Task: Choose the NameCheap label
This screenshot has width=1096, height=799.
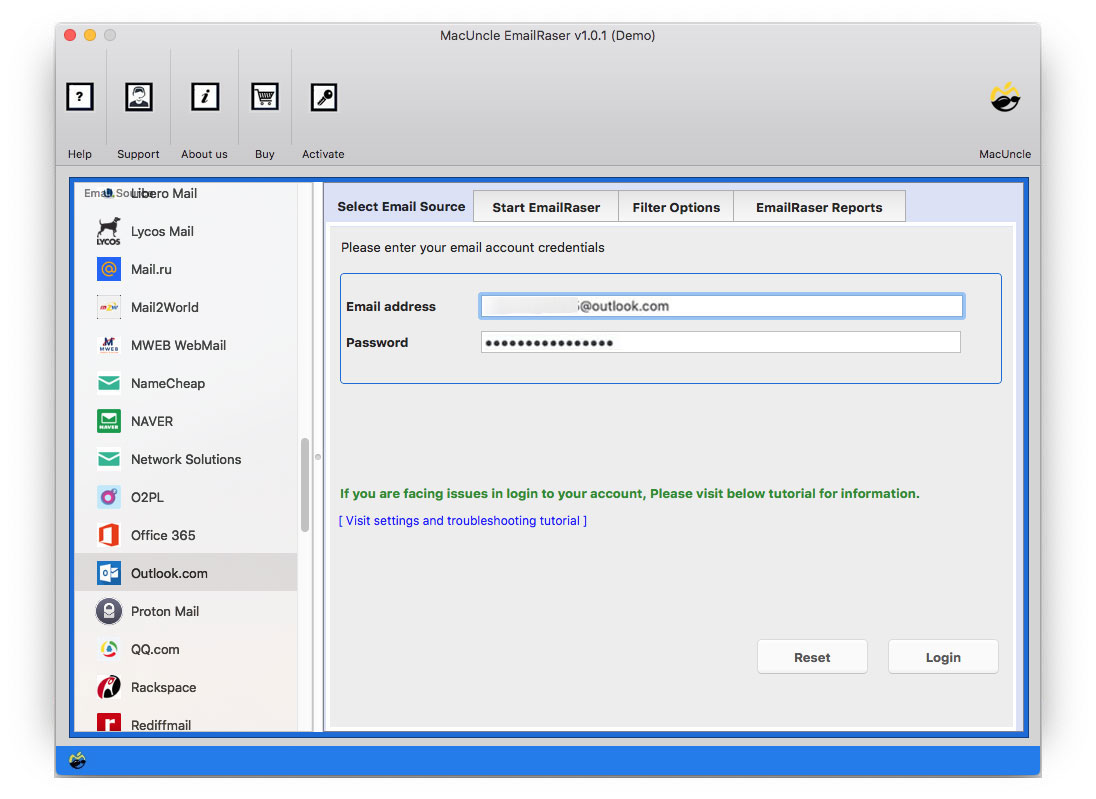Action: tap(168, 383)
